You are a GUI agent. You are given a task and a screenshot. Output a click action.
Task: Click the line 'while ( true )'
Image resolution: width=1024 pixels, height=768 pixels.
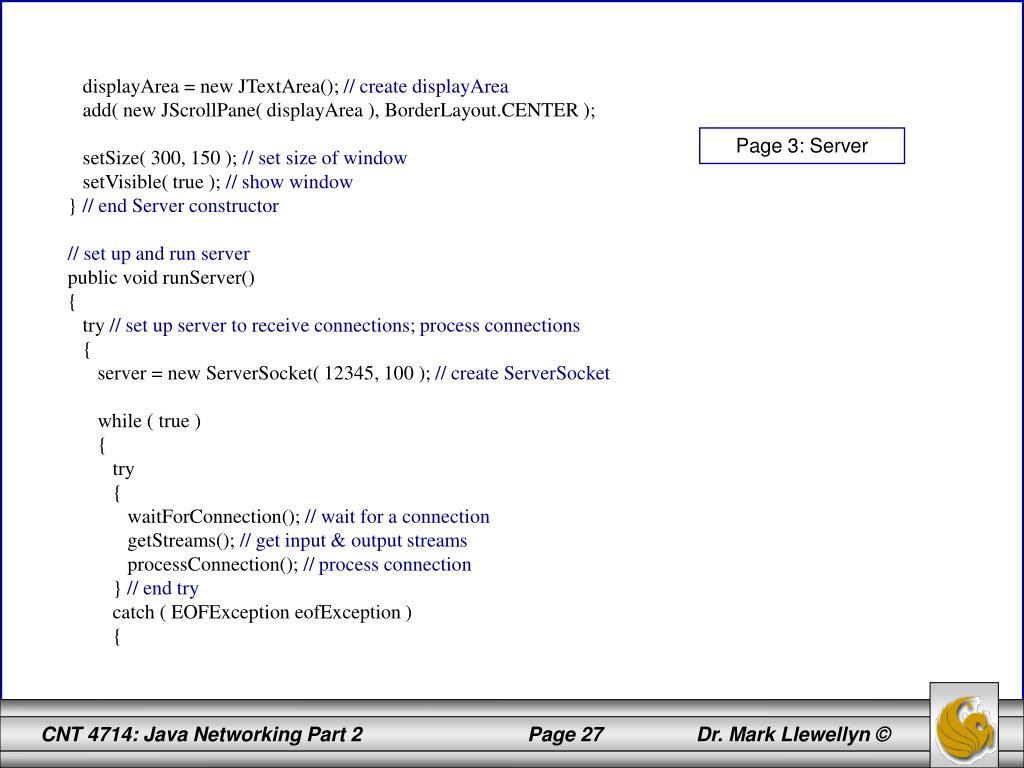click(x=150, y=421)
